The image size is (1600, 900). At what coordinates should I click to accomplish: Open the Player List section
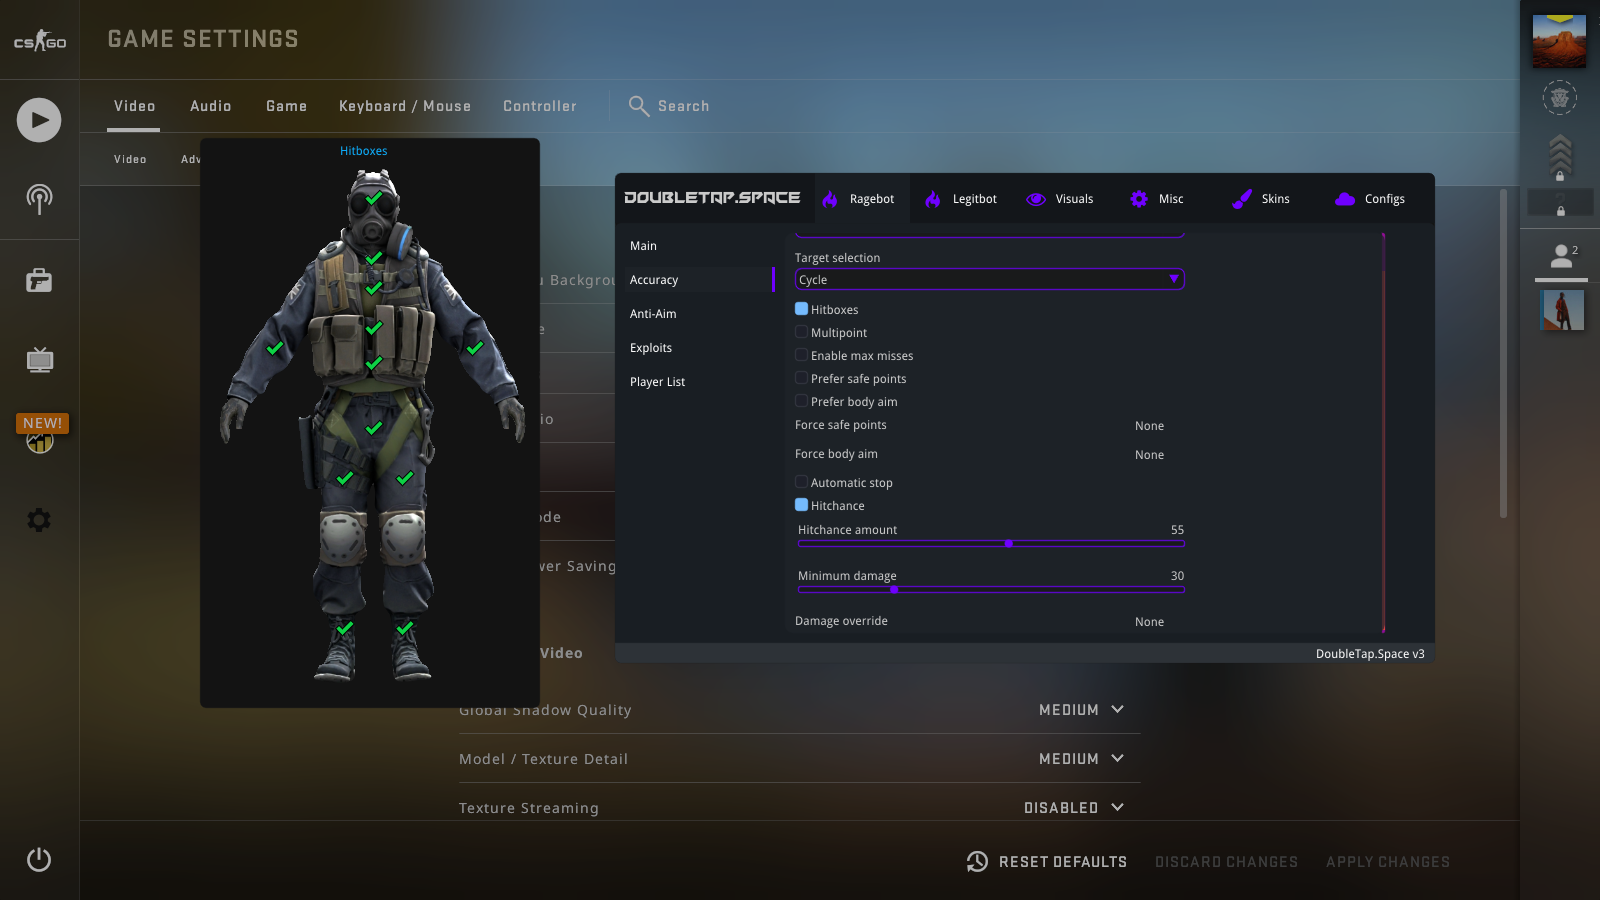coord(657,382)
